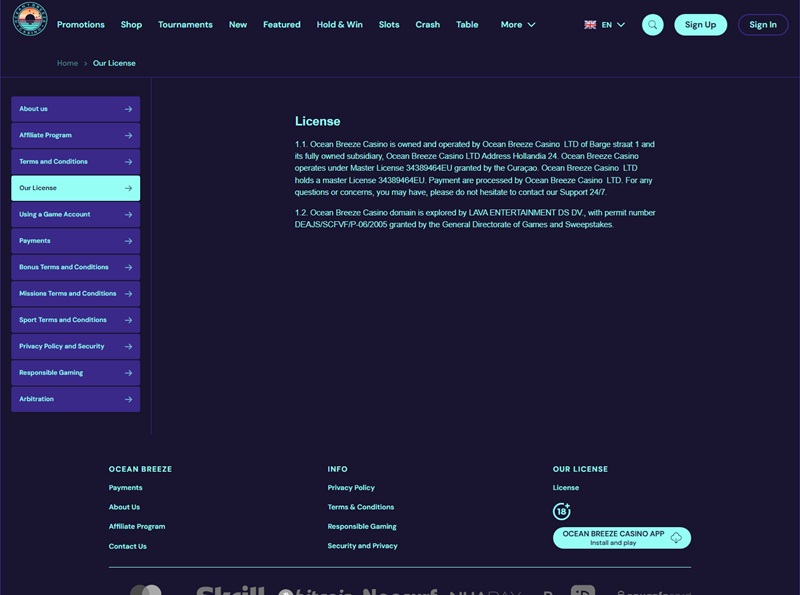Click the Ocean Breeze Casino logo
This screenshot has height=595, width=800.
click(x=30, y=19)
